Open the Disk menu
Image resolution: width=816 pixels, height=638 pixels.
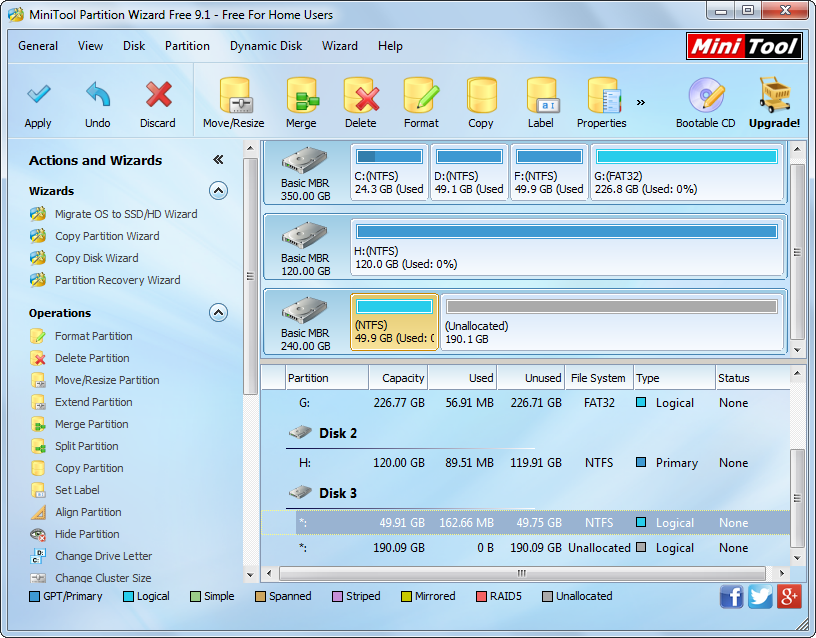tap(134, 46)
